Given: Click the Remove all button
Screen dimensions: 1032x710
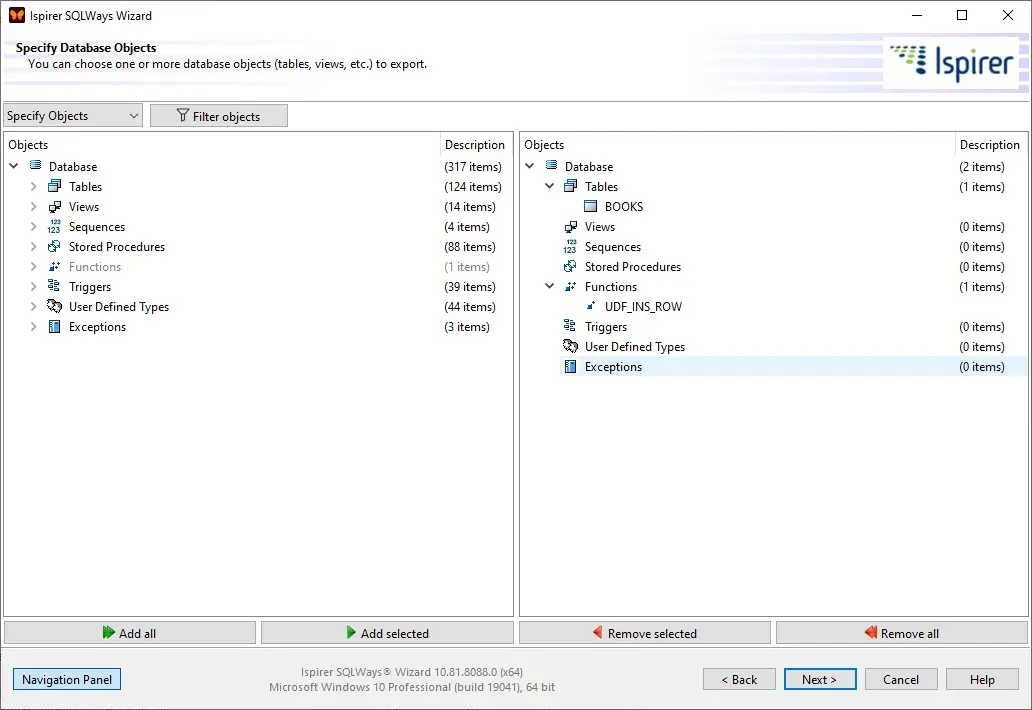Looking at the screenshot, I should [902, 633].
